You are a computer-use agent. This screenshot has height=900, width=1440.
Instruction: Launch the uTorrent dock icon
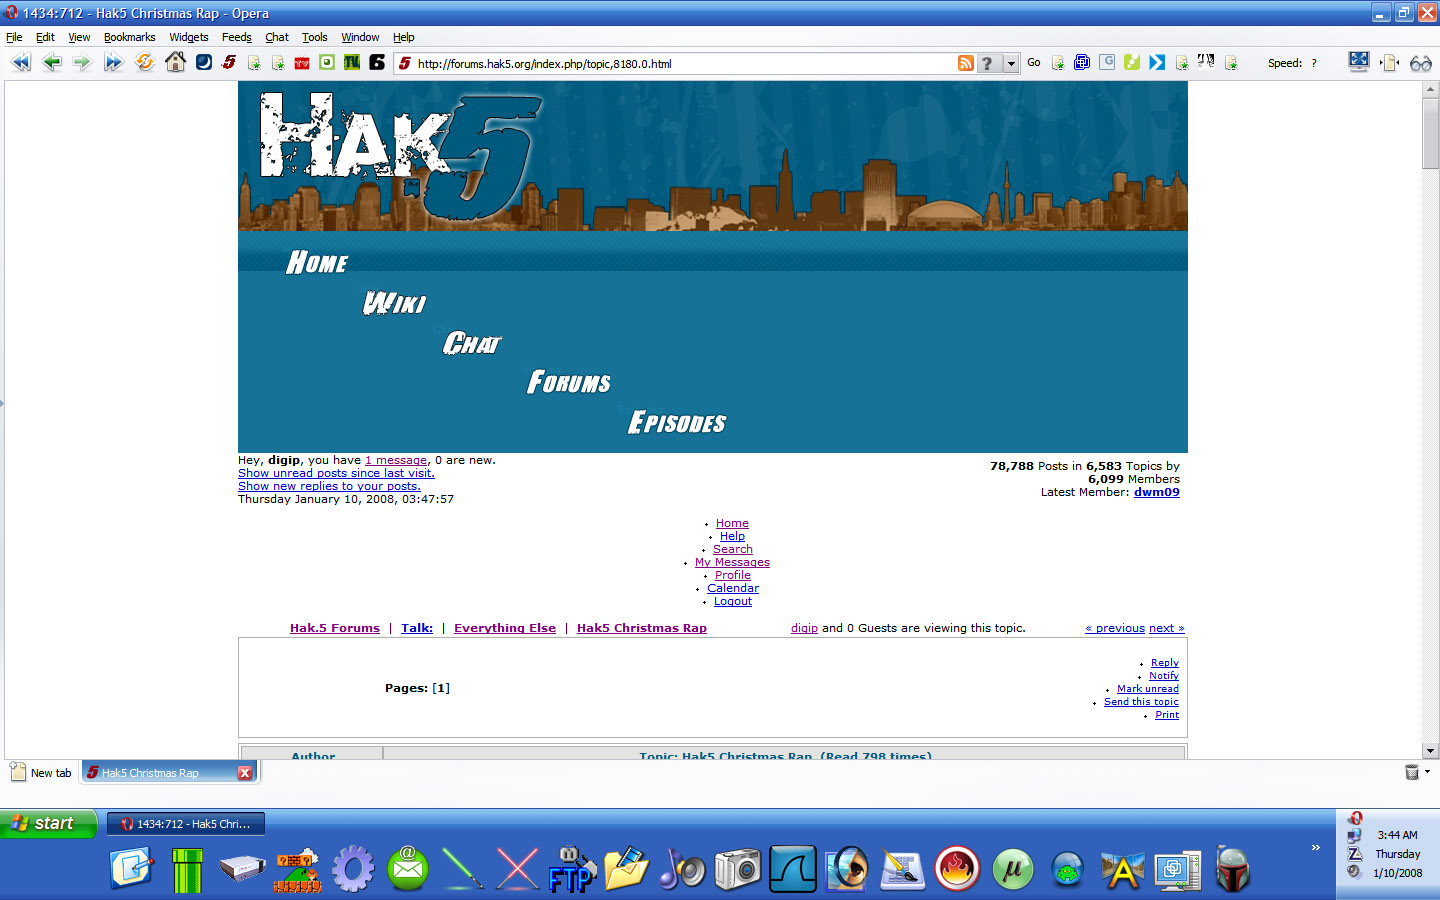1012,870
